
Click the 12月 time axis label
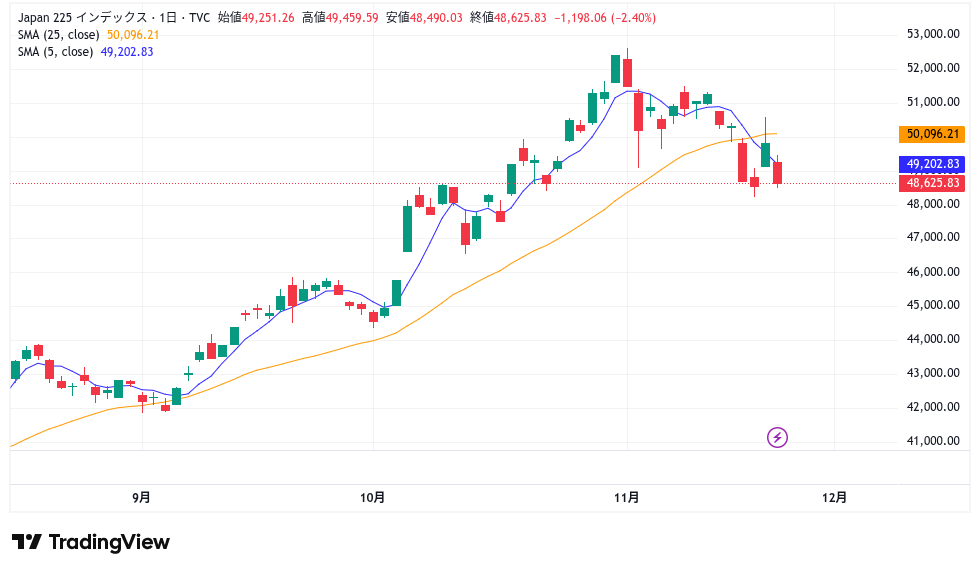tap(835, 497)
